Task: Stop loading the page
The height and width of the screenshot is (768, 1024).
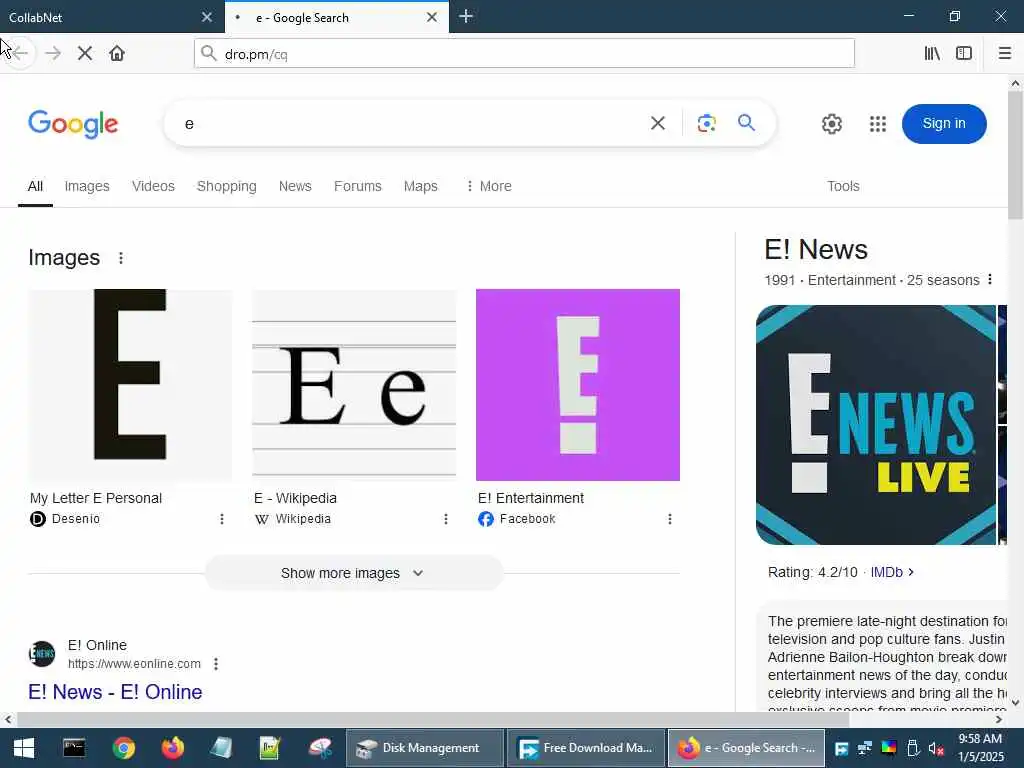Action: pyautogui.click(x=85, y=54)
